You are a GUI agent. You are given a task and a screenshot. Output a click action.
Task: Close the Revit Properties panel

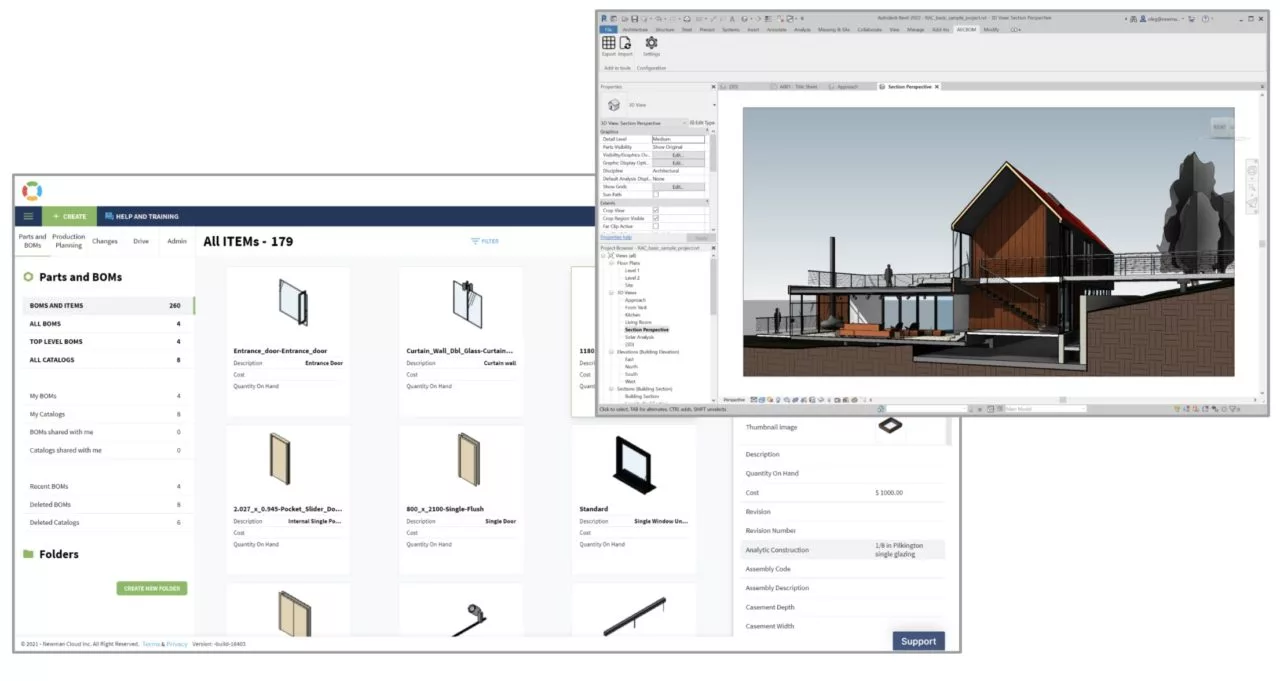713,87
